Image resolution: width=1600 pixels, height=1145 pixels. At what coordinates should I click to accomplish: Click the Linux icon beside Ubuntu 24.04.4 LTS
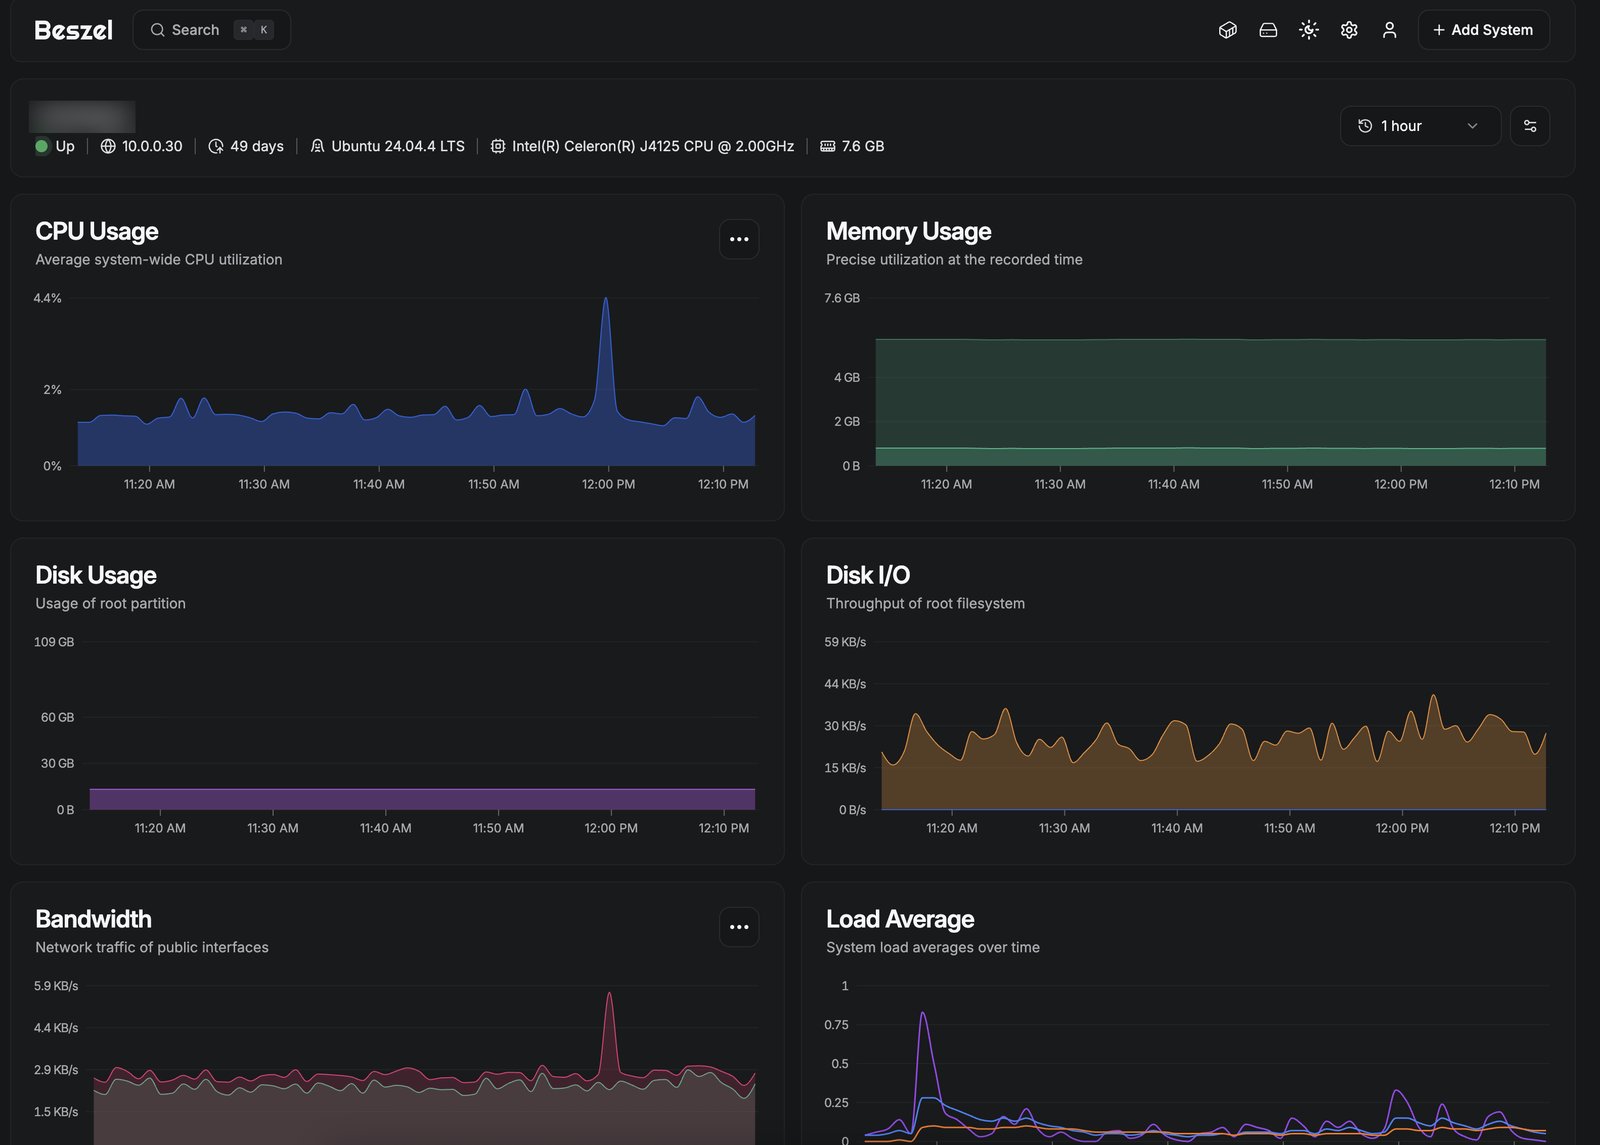point(317,146)
